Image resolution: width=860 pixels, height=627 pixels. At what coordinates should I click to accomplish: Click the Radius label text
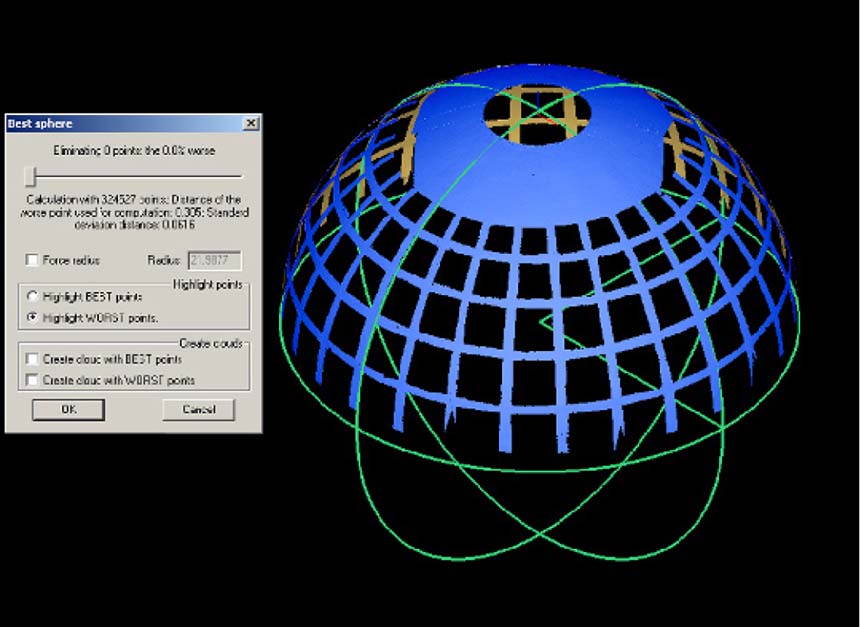[x=164, y=260]
